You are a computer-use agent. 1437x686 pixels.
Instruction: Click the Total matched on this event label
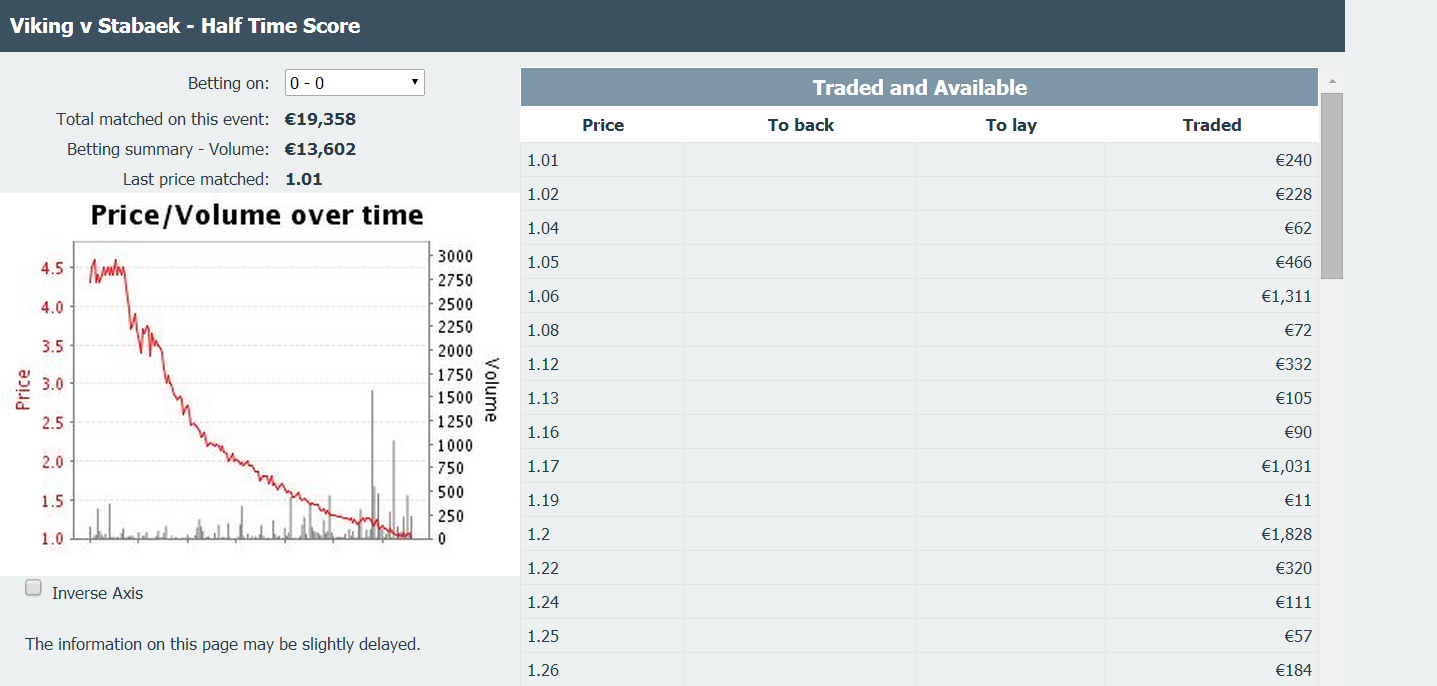[163, 119]
